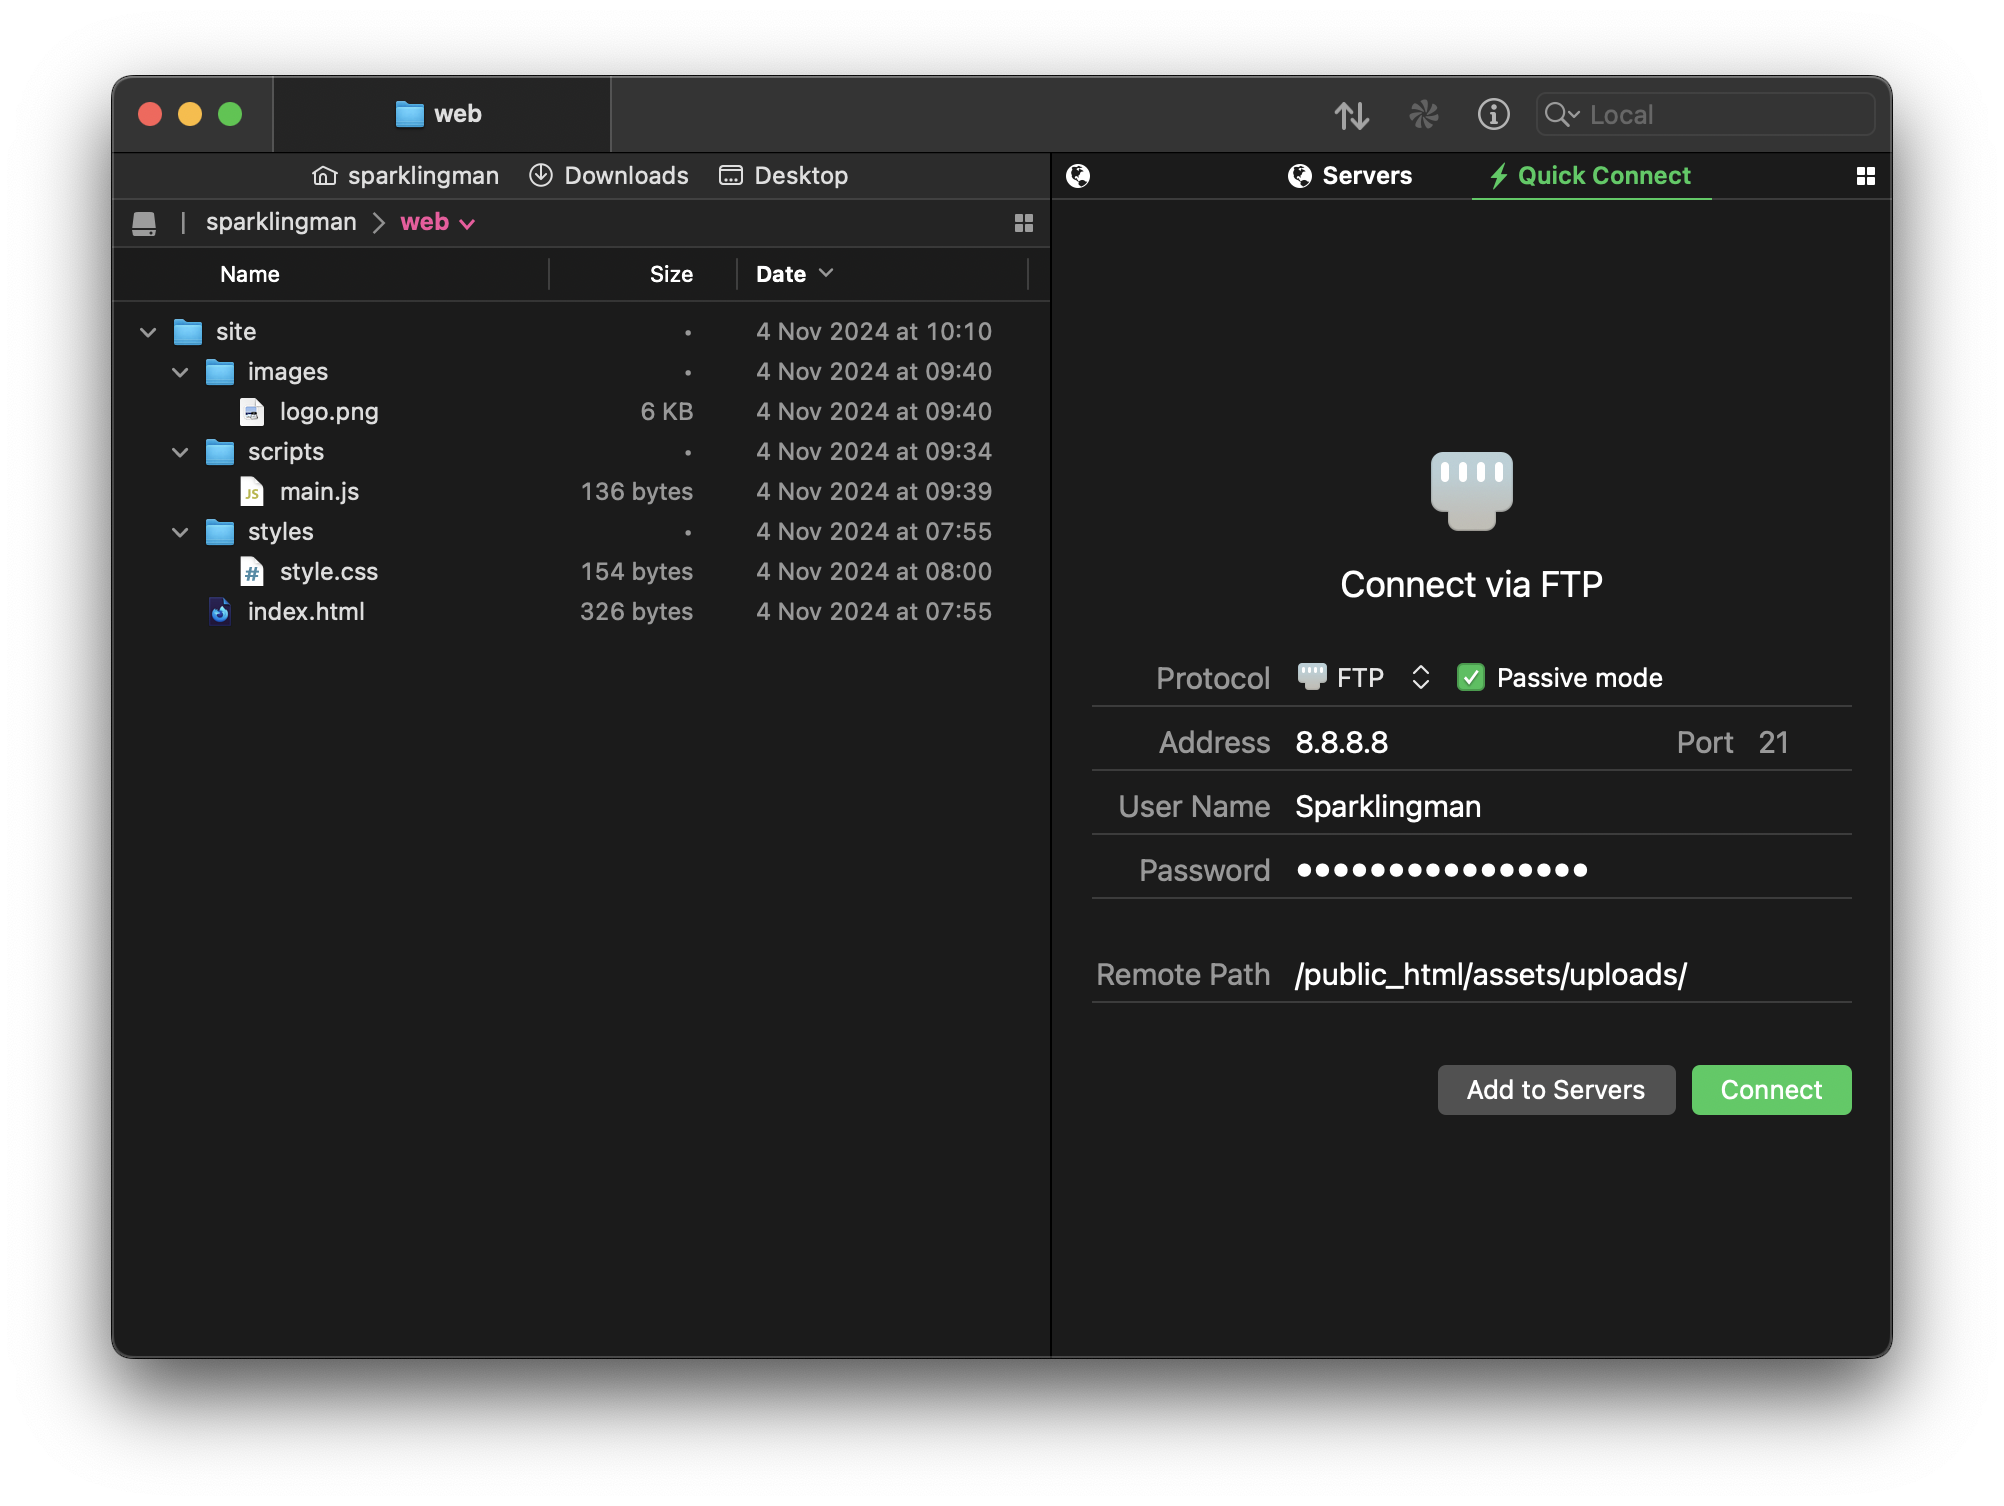This screenshot has width=2004, height=1506.
Task: Select the scripts folder row name
Action: pos(286,452)
